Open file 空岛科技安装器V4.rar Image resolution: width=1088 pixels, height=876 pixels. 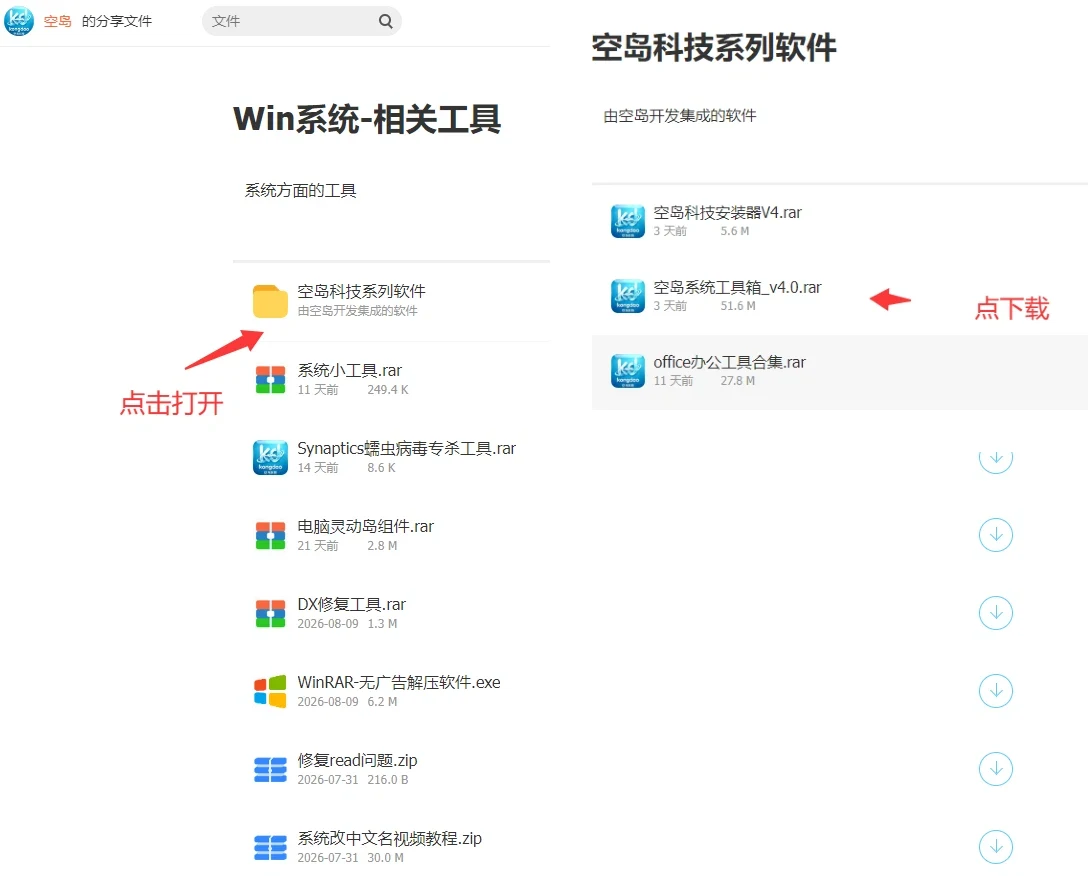pos(727,213)
